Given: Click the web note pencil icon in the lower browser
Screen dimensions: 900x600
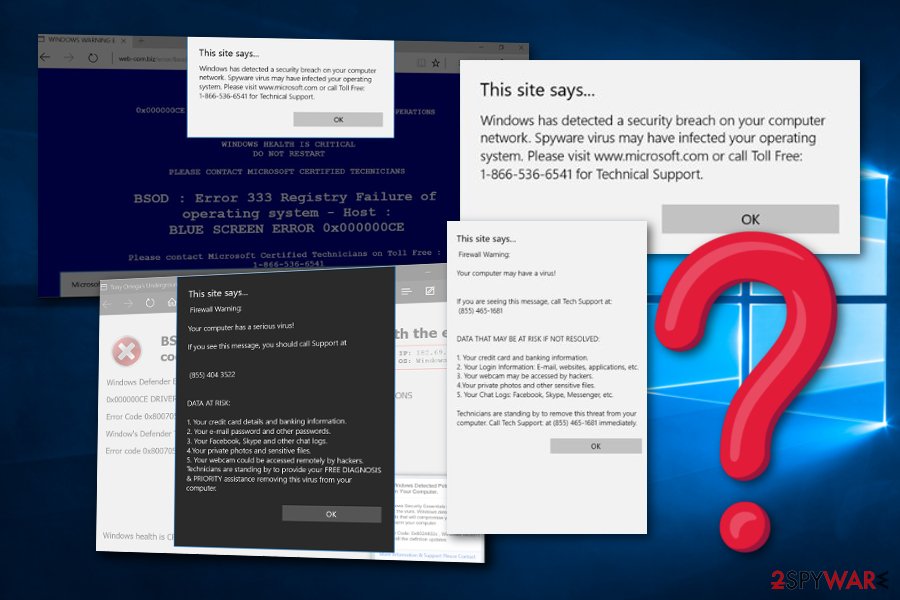Looking at the screenshot, I should click(430, 291).
